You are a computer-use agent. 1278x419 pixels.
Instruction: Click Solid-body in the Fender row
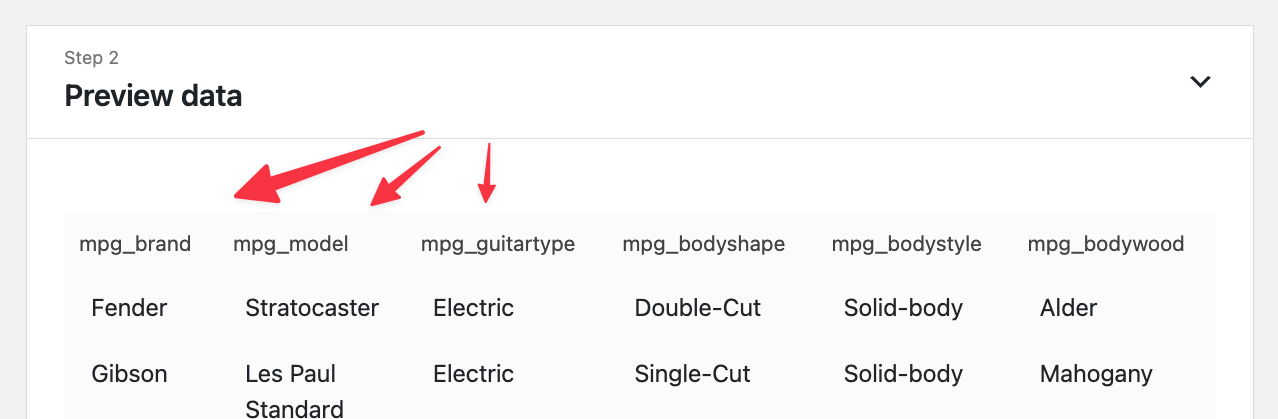pyautogui.click(x=904, y=308)
